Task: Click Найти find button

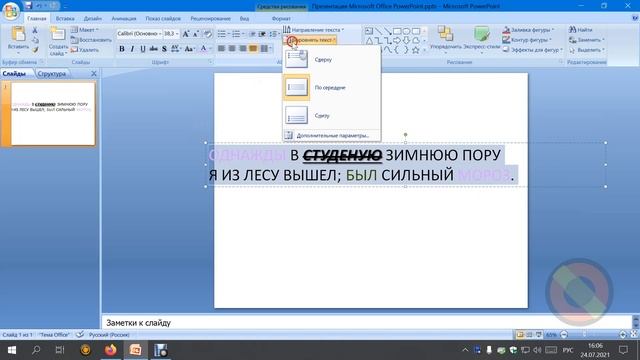Action: point(581,30)
